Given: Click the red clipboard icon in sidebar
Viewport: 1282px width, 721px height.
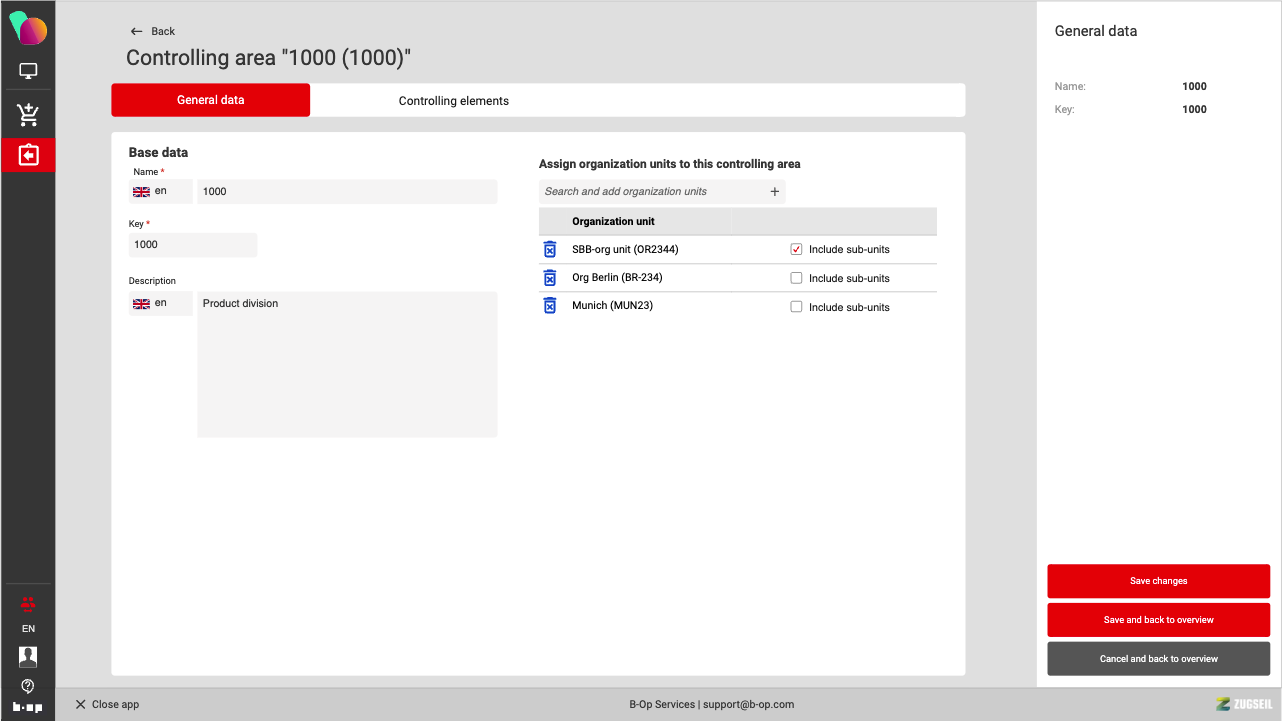Looking at the screenshot, I should pos(28,155).
